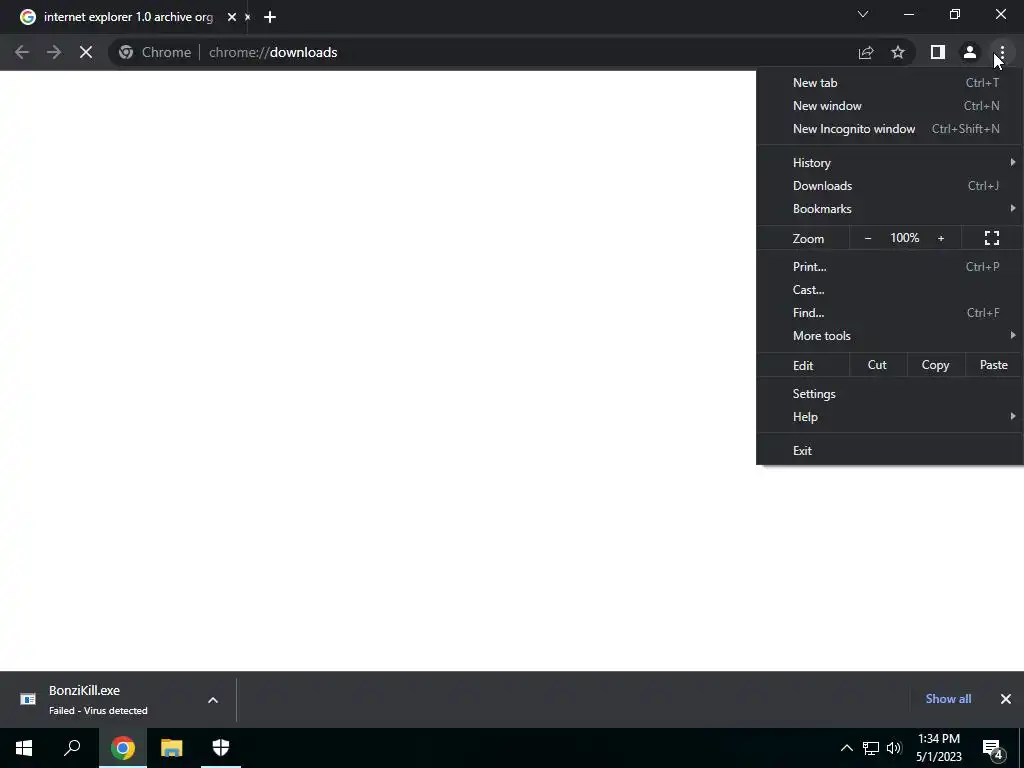1024x768 pixels.
Task: Show hidden system tray icons
Action: click(x=846, y=748)
